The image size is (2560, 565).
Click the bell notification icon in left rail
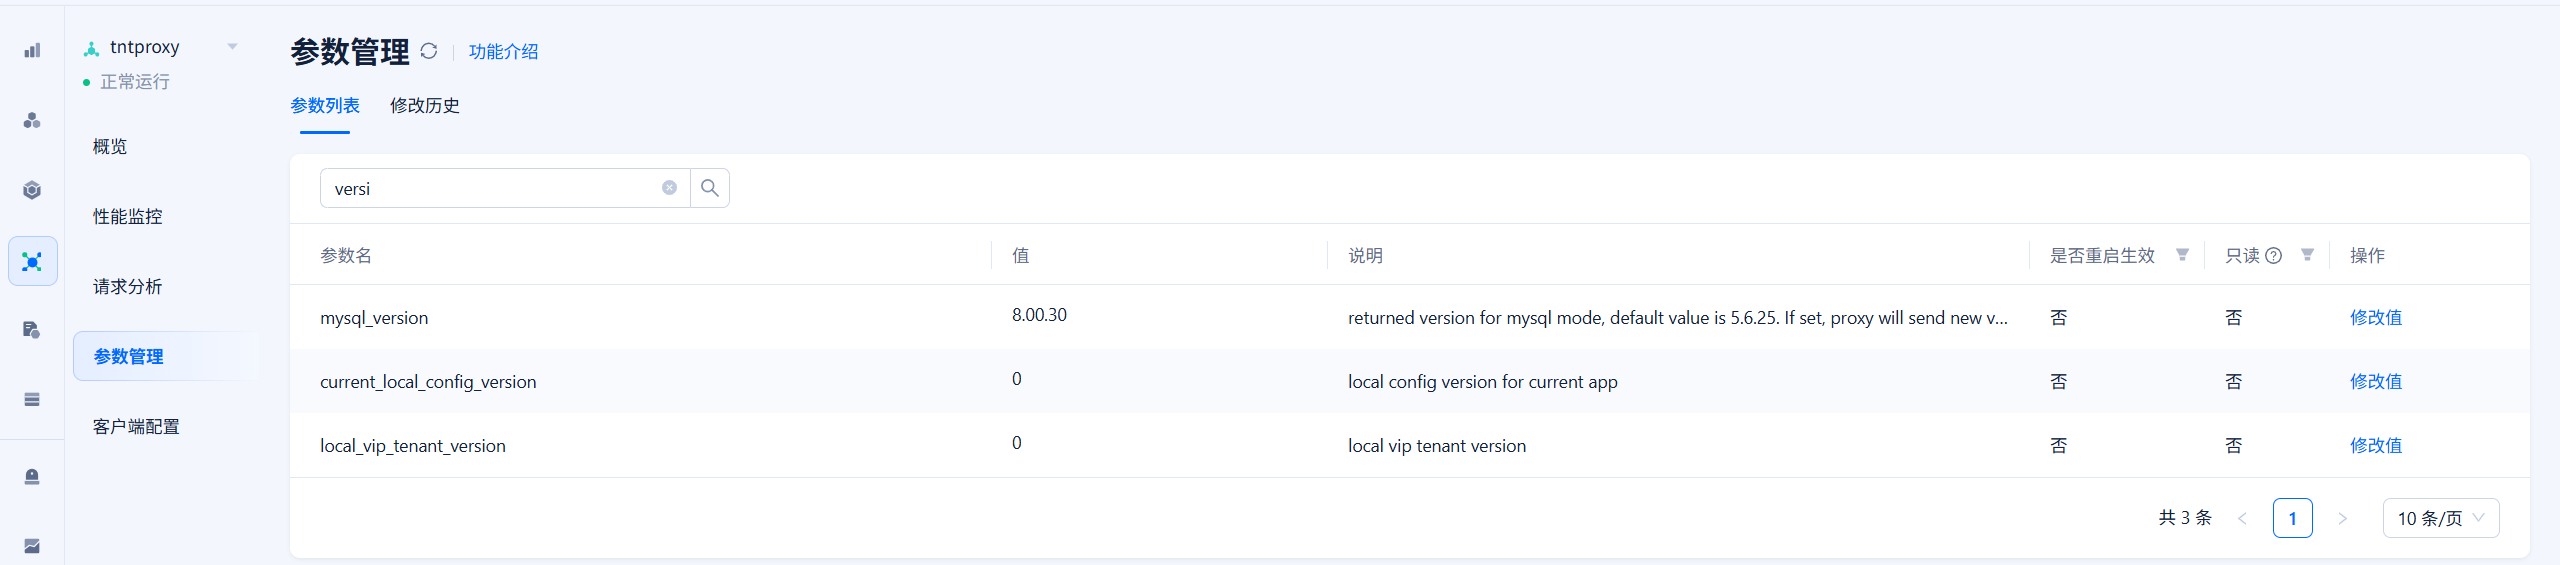click(32, 476)
